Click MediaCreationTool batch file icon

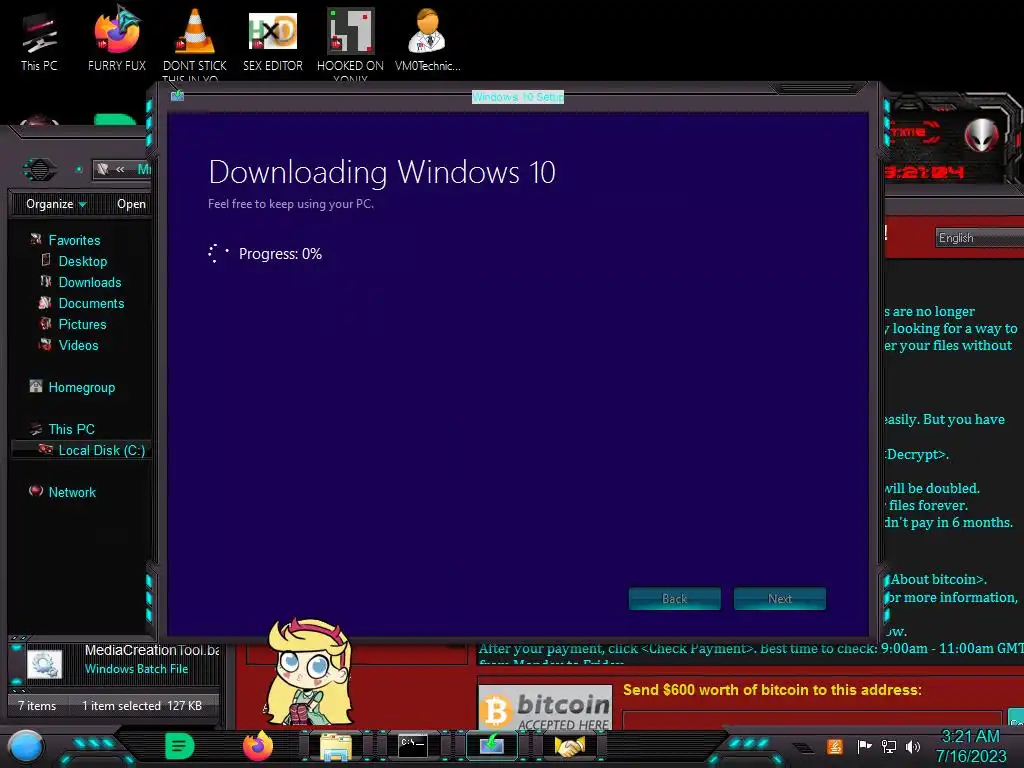[x=44, y=664]
